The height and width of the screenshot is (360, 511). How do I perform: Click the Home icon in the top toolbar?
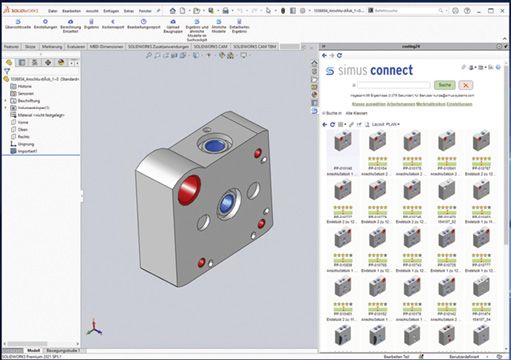coord(173,11)
